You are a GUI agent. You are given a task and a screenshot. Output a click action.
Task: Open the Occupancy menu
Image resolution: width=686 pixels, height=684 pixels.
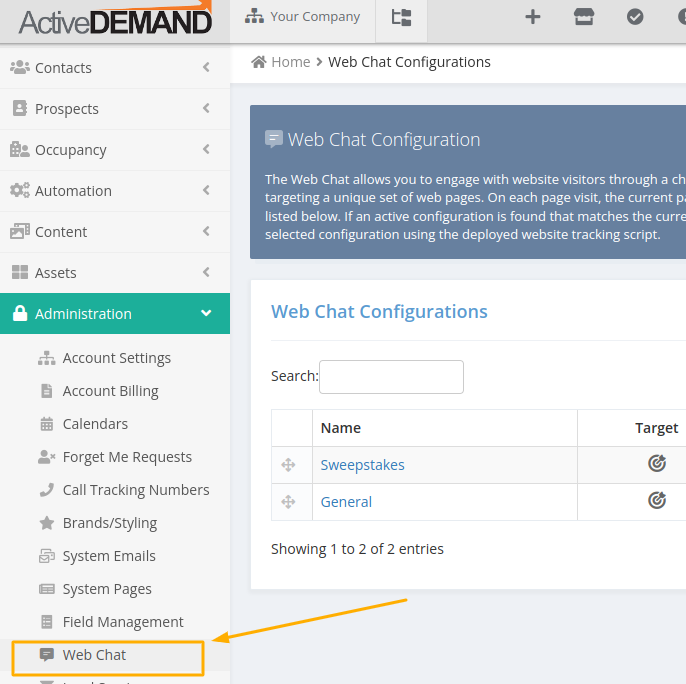coord(115,150)
